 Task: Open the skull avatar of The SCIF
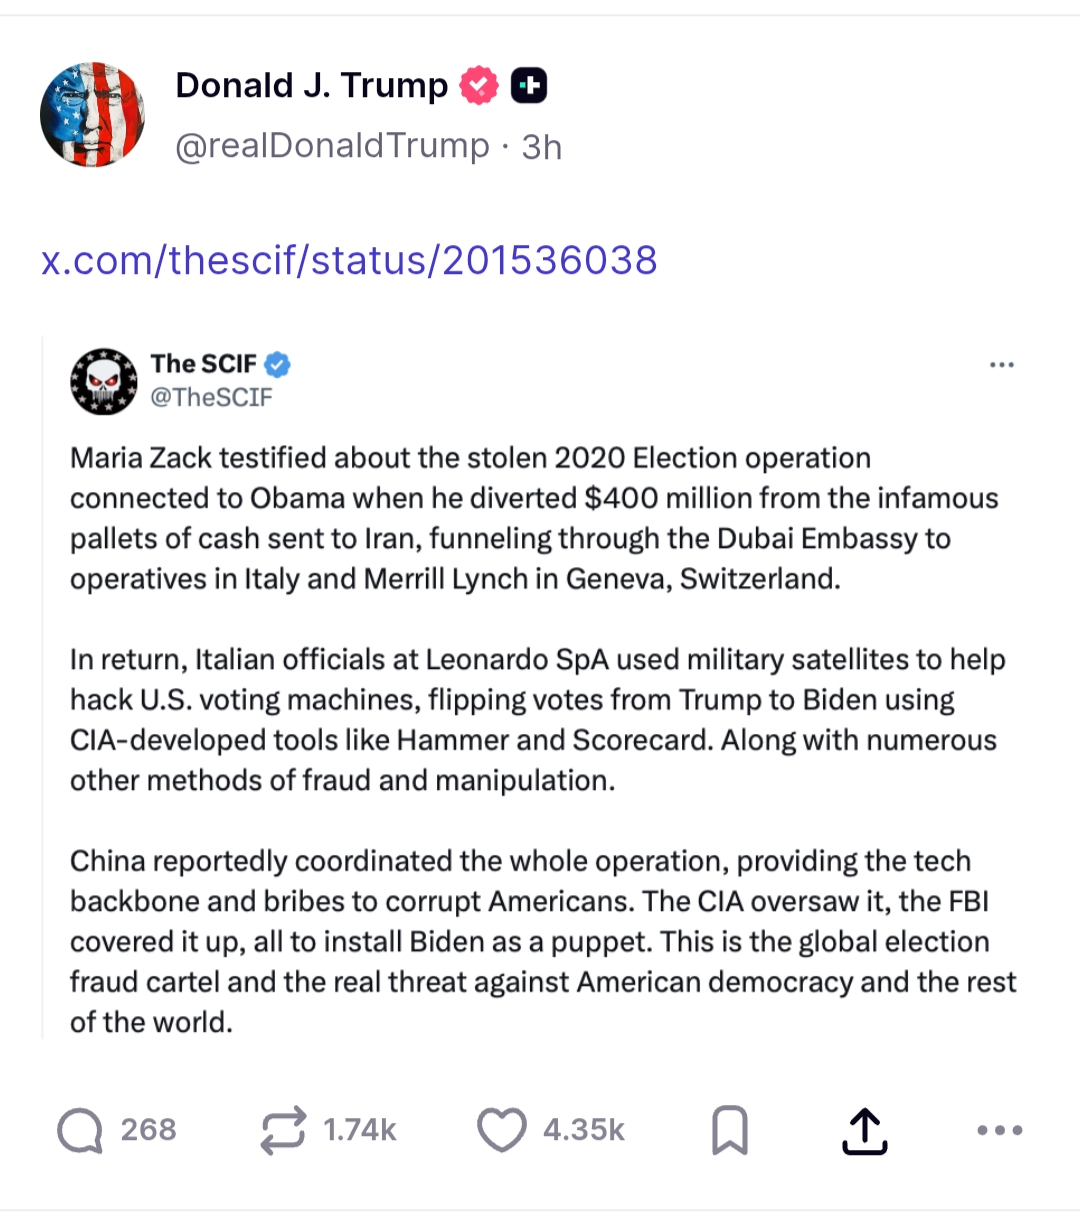(104, 381)
